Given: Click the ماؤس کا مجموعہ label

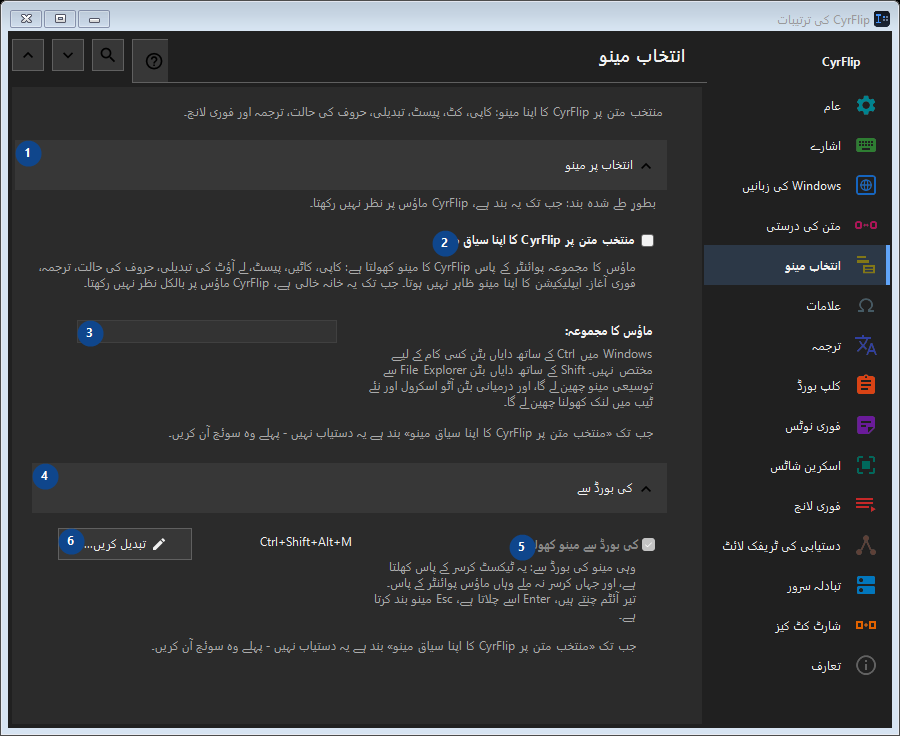Looking at the screenshot, I should point(608,331).
